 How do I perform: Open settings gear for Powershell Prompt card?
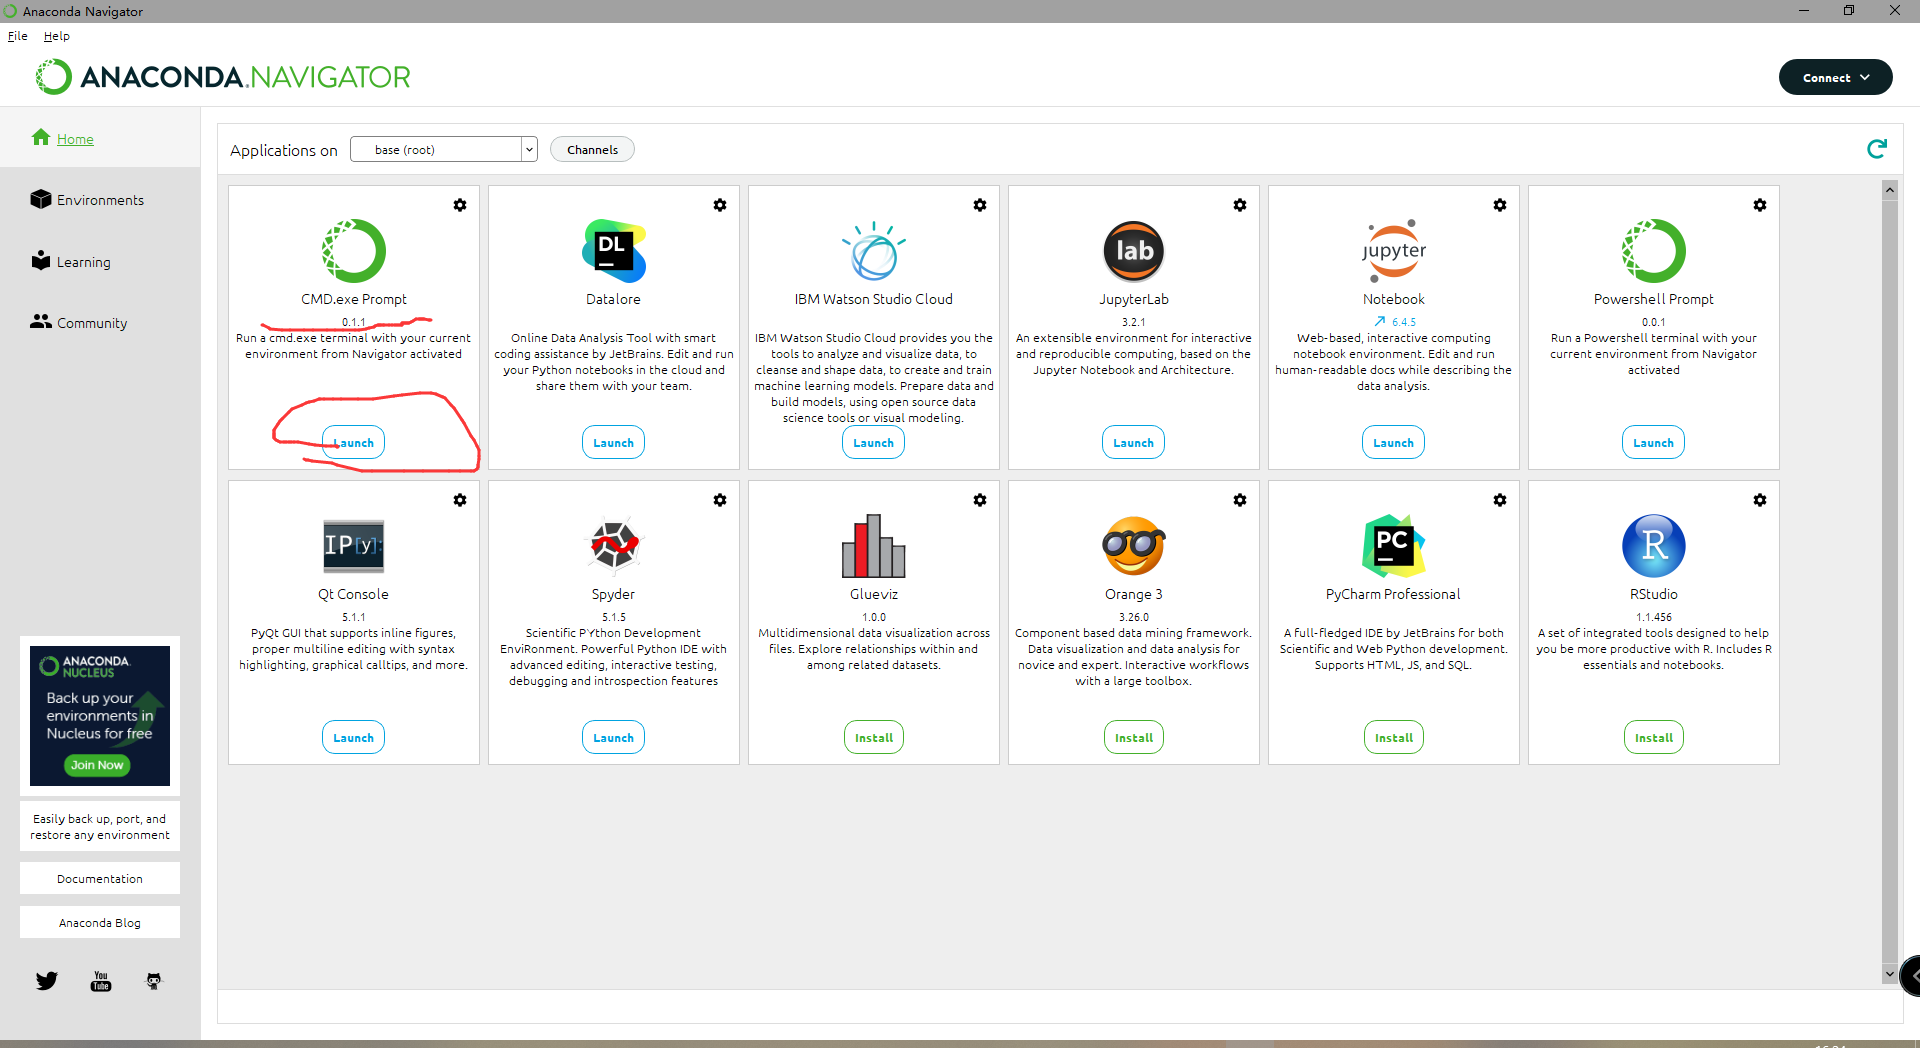click(1760, 205)
